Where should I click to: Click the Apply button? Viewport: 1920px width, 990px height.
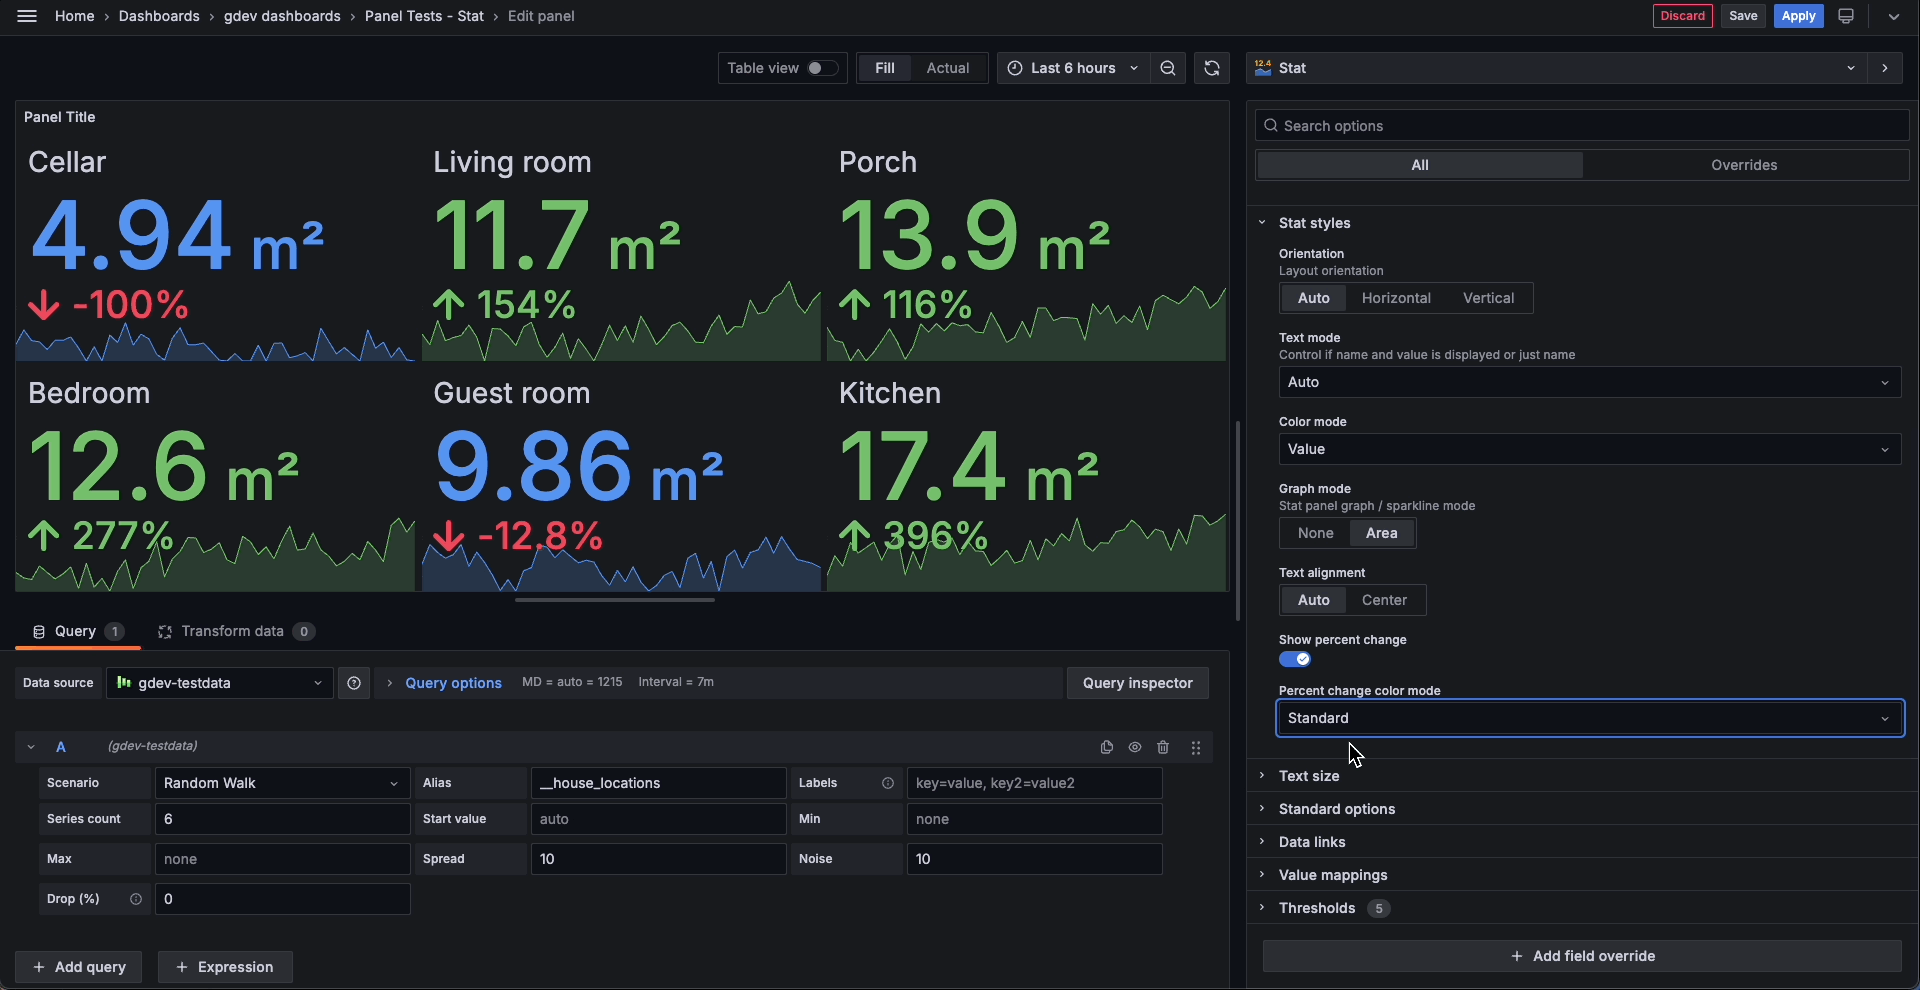coord(1798,16)
